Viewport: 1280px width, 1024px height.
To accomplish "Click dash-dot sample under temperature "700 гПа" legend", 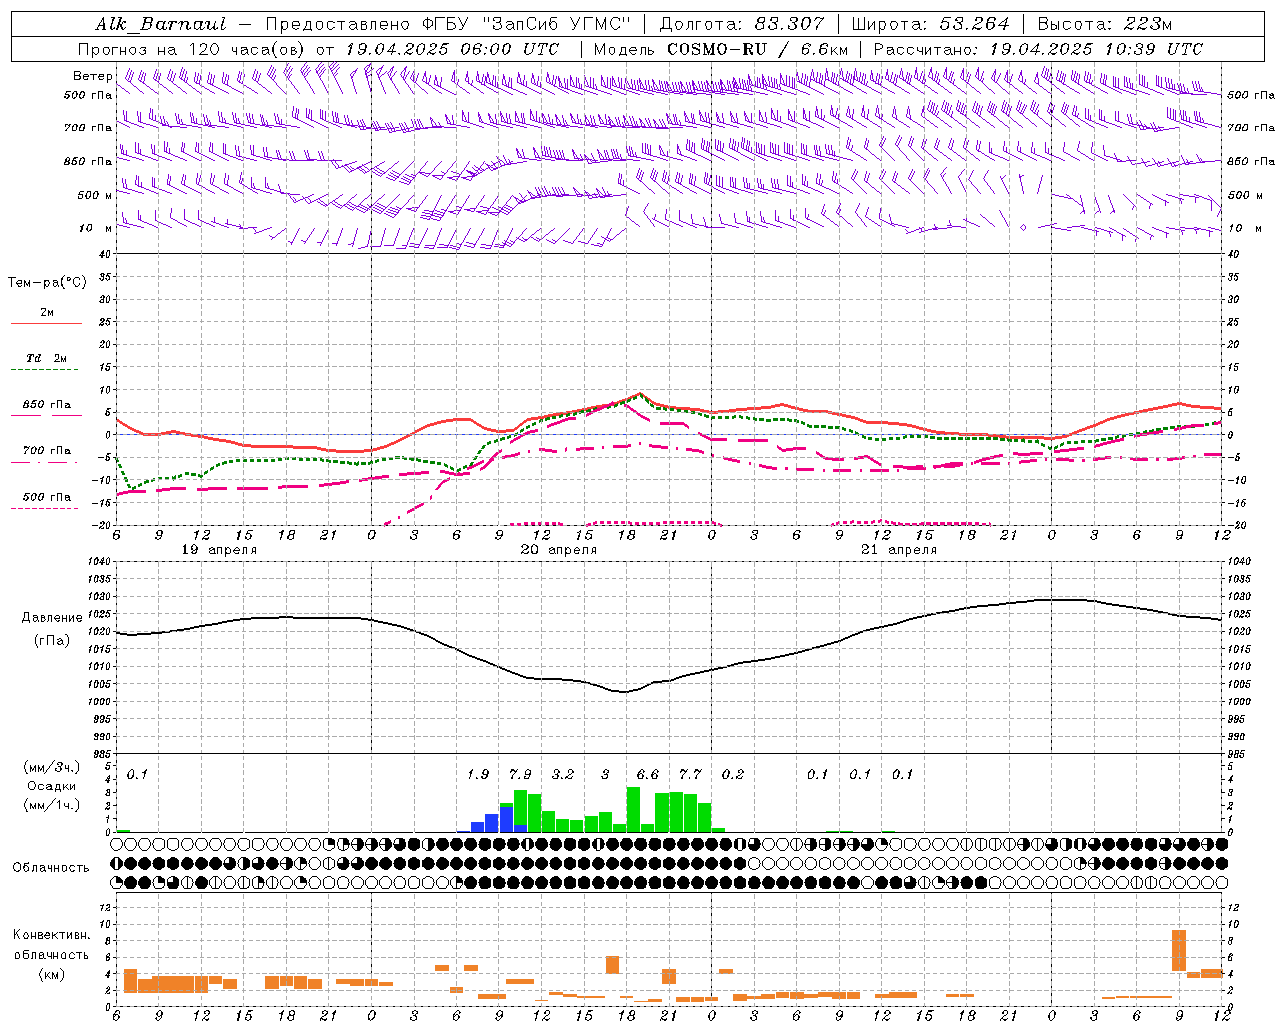I will [45, 462].
